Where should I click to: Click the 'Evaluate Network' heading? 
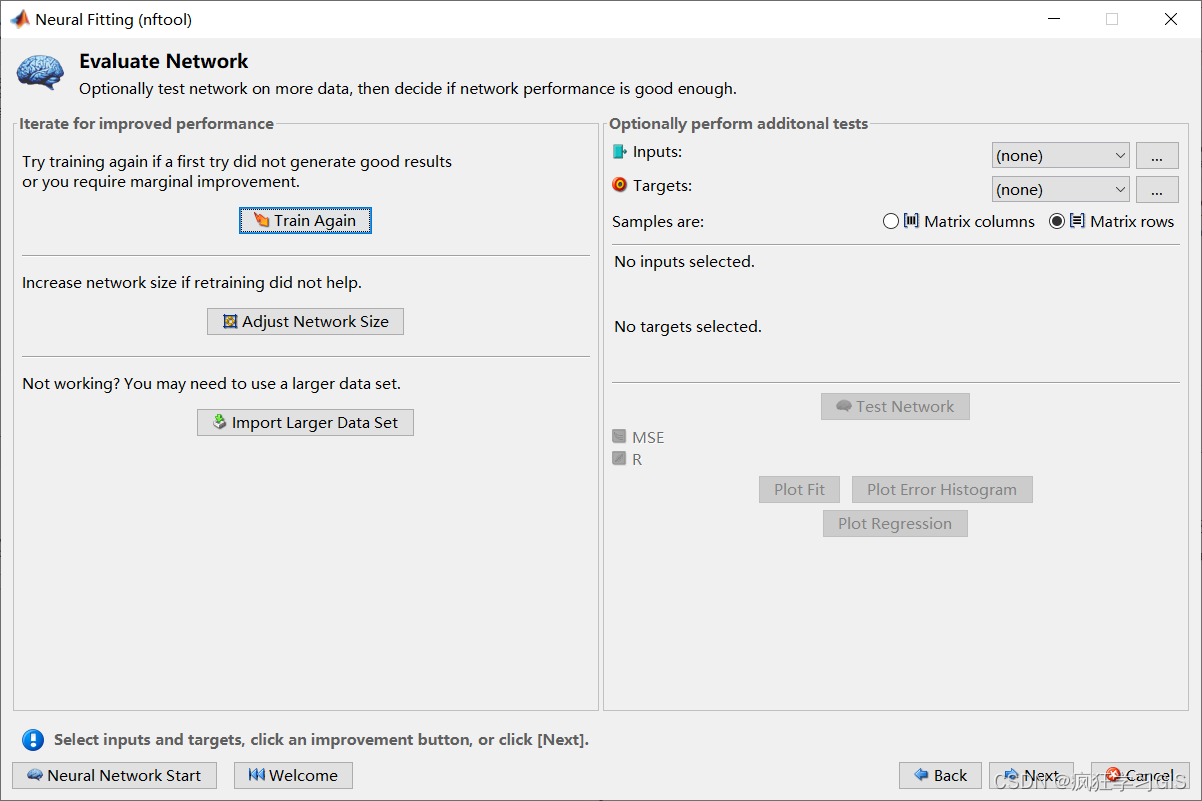click(164, 61)
